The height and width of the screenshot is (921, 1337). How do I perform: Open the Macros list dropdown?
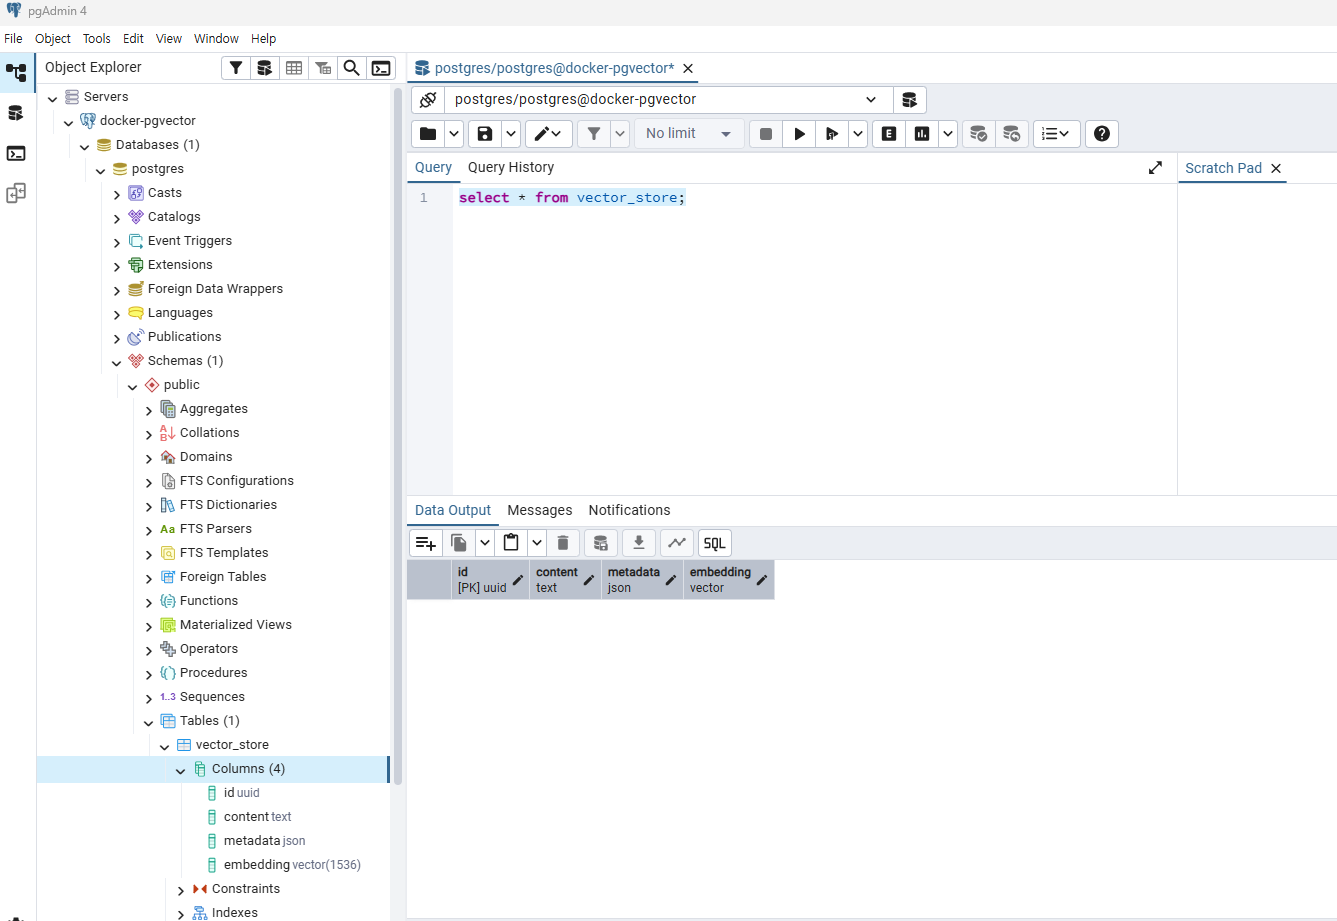[1056, 134]
